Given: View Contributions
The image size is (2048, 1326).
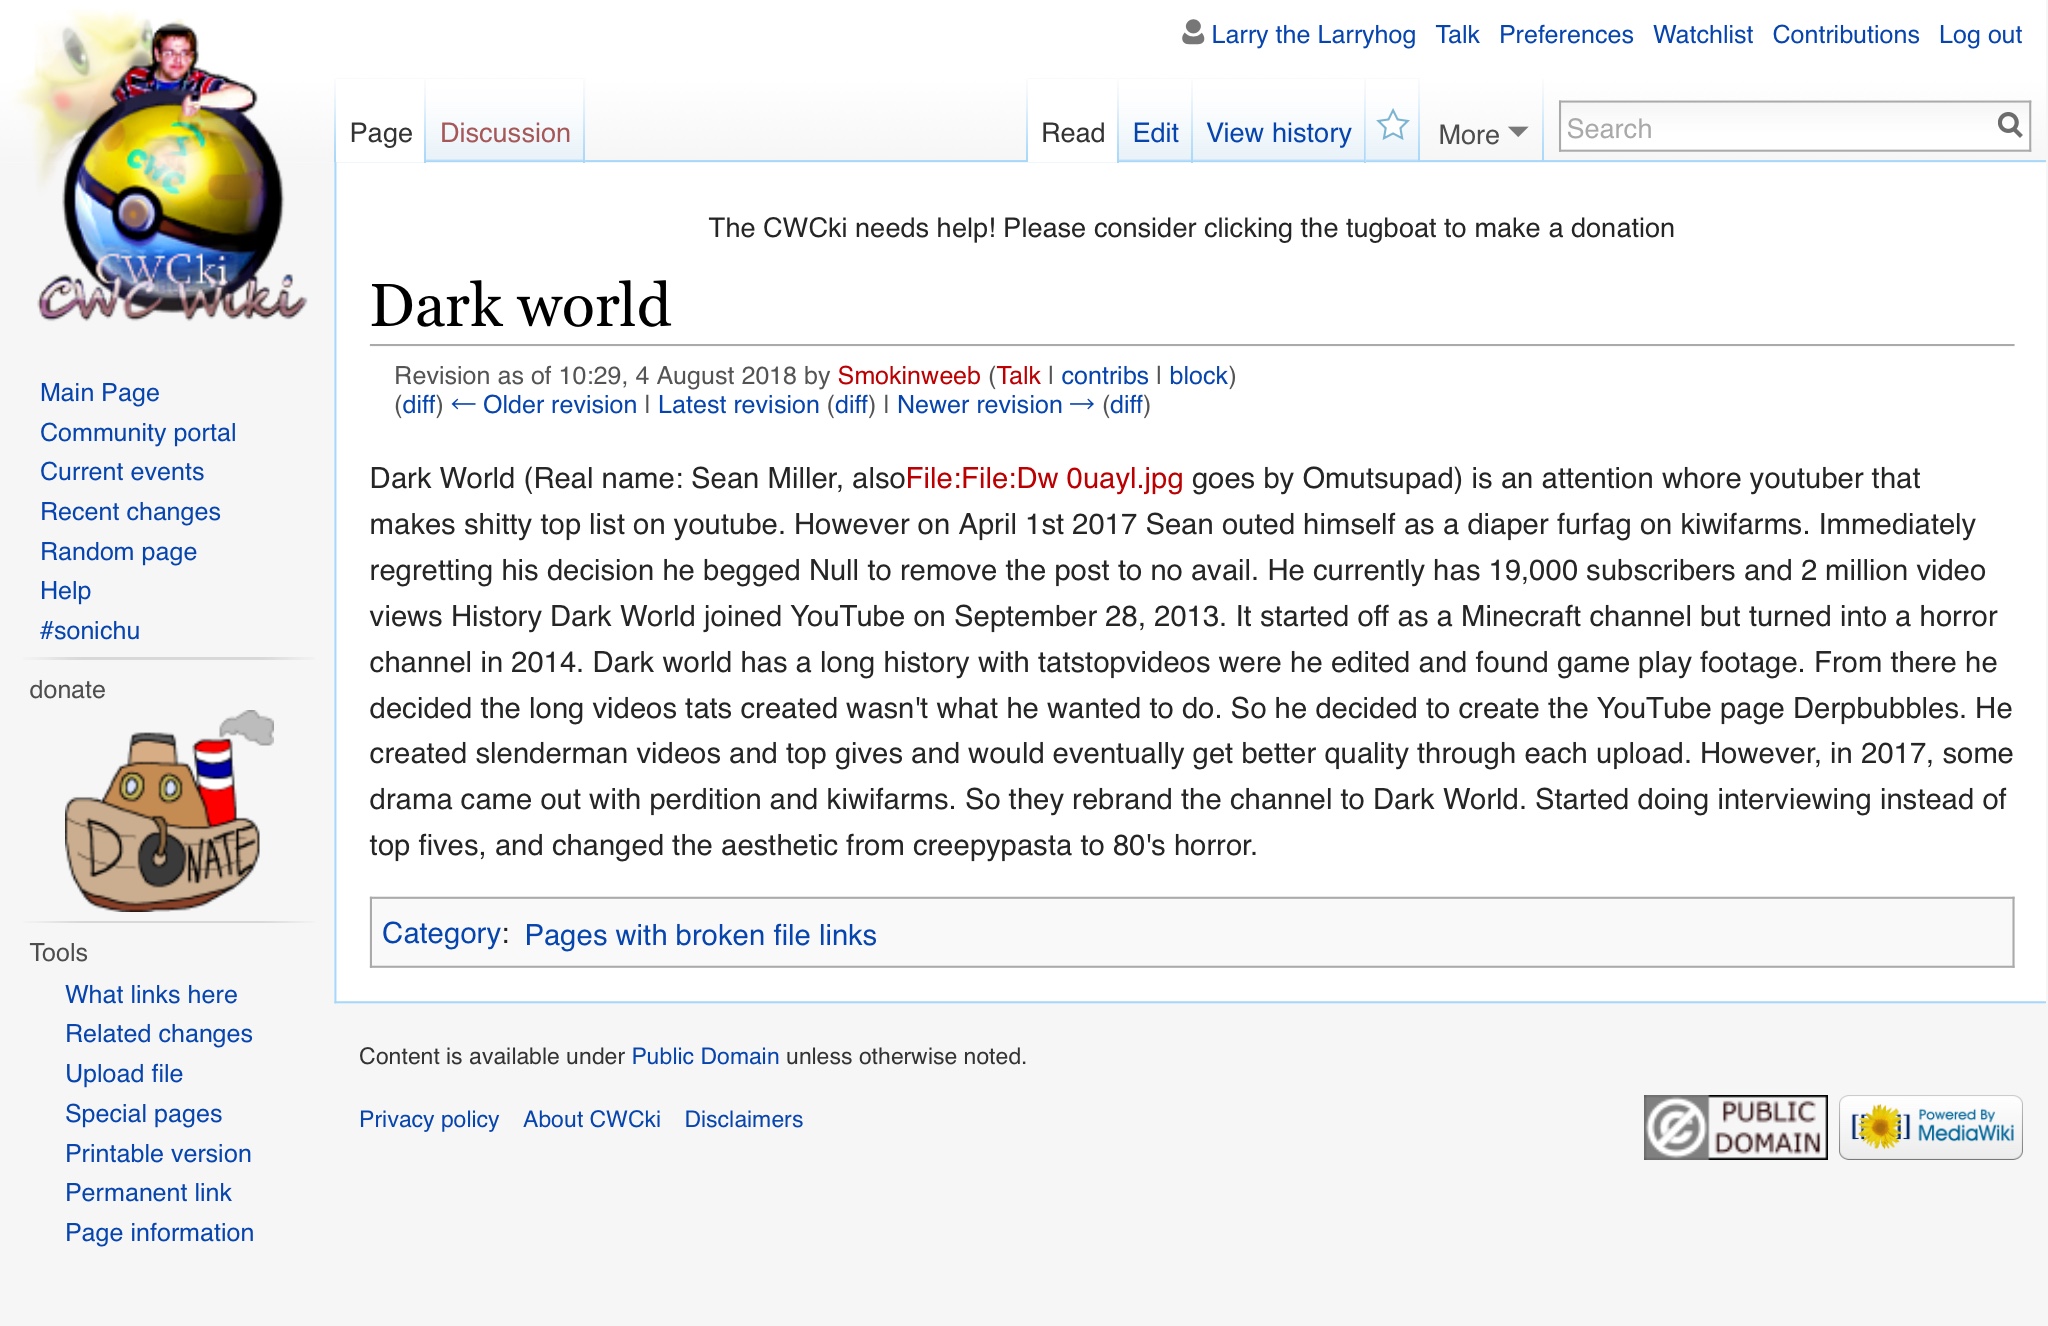Looking at the screenshot, I should click(1846, 35).
